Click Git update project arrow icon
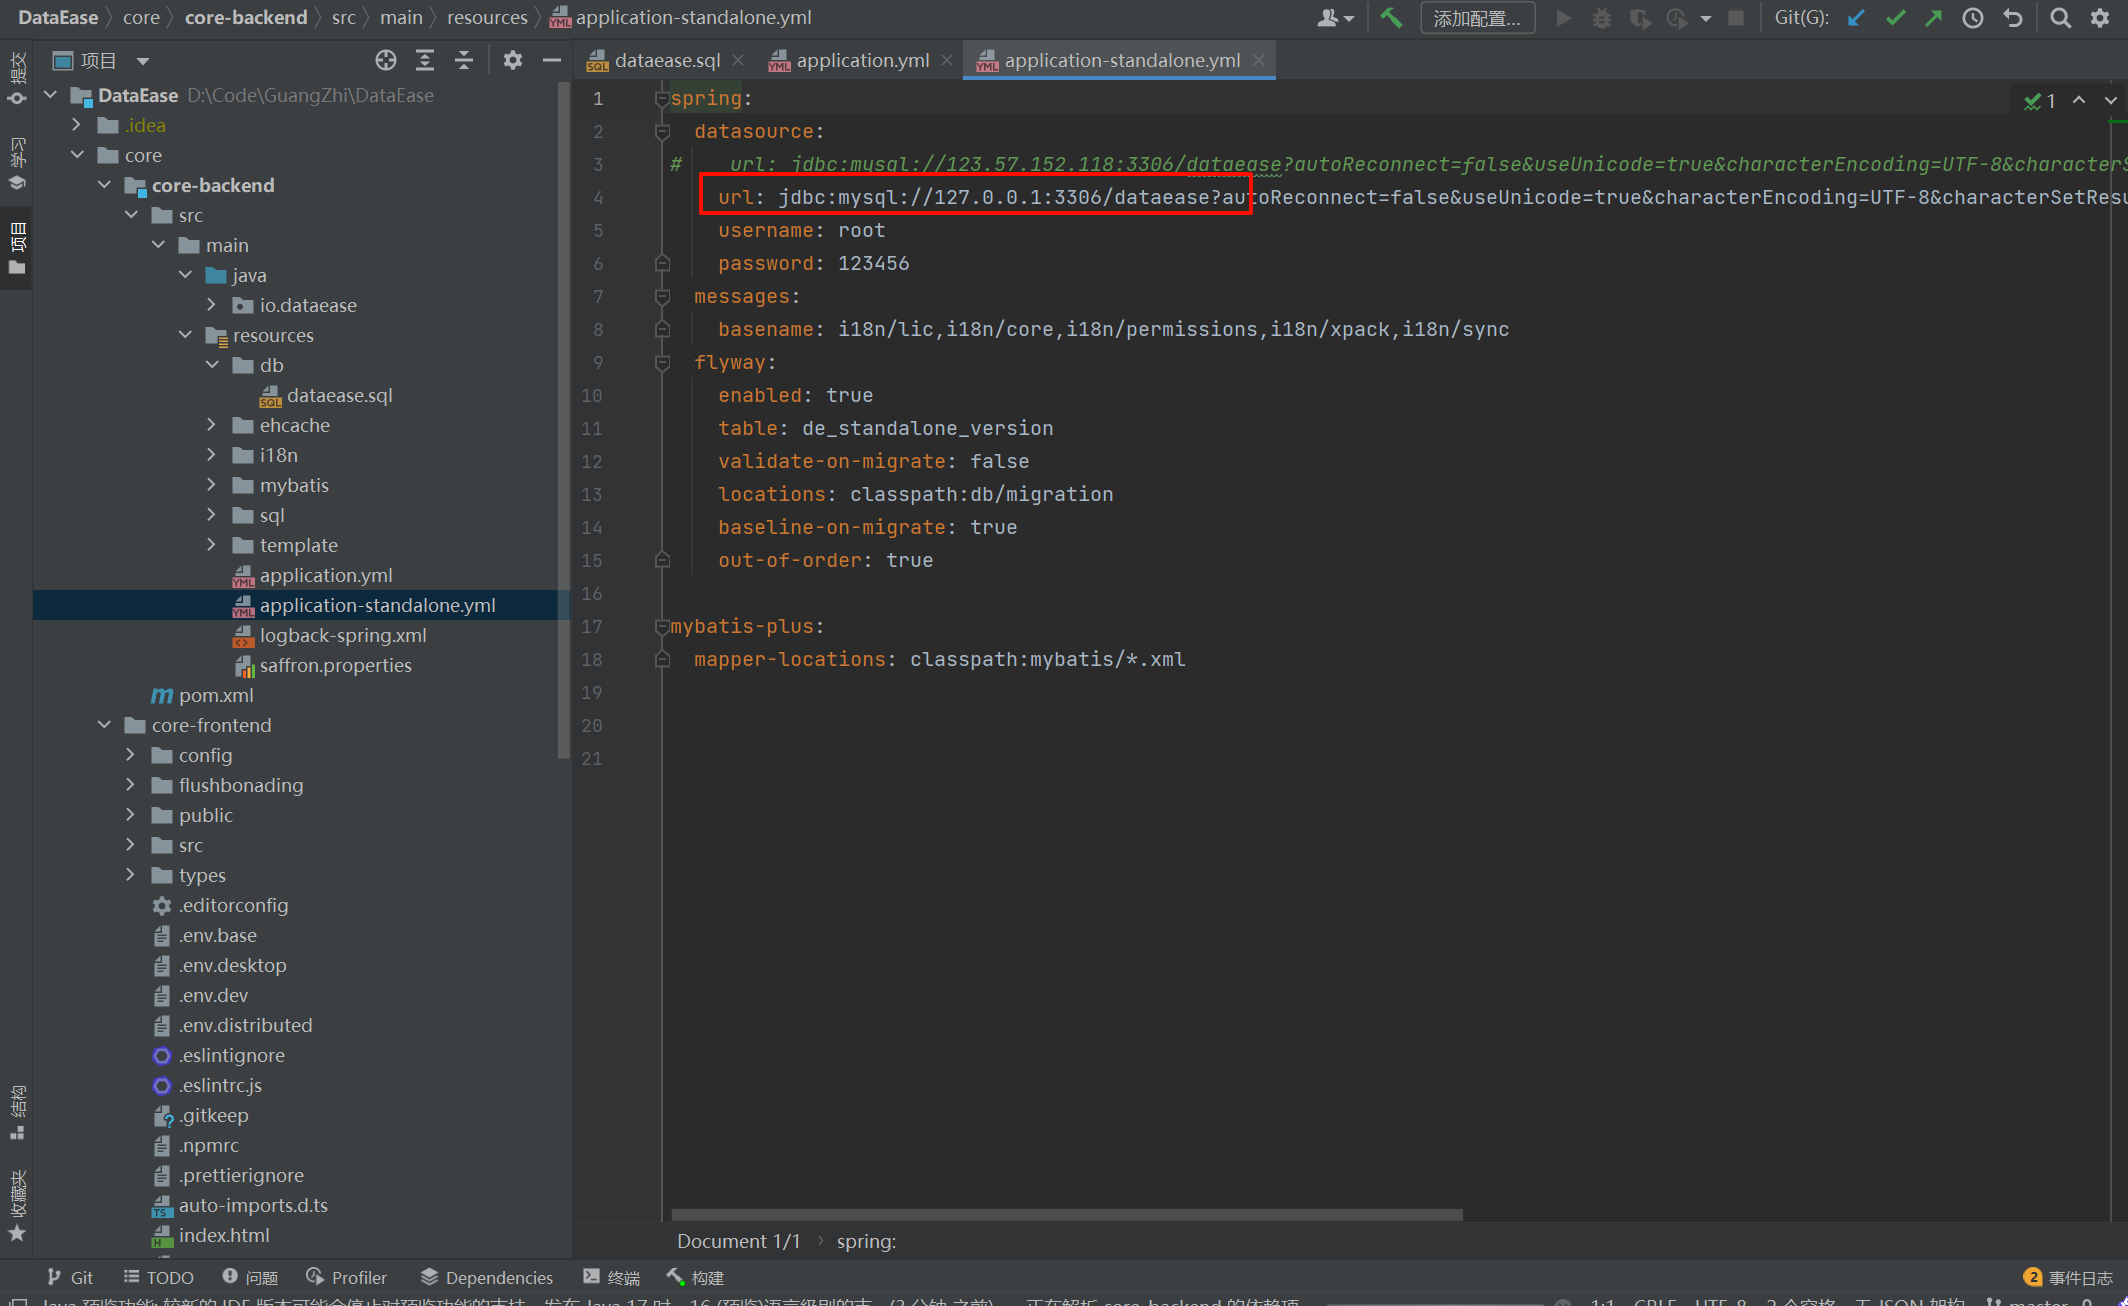This screenshot has width=2128, height=1306. pyautogui.click(x=1856, y=18)
